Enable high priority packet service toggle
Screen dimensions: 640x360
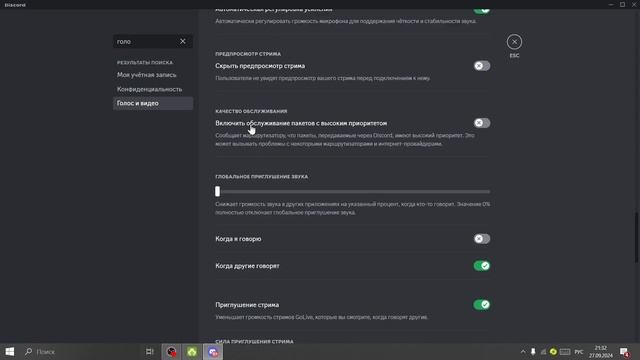pyautogui.click(x=482, y=123)
